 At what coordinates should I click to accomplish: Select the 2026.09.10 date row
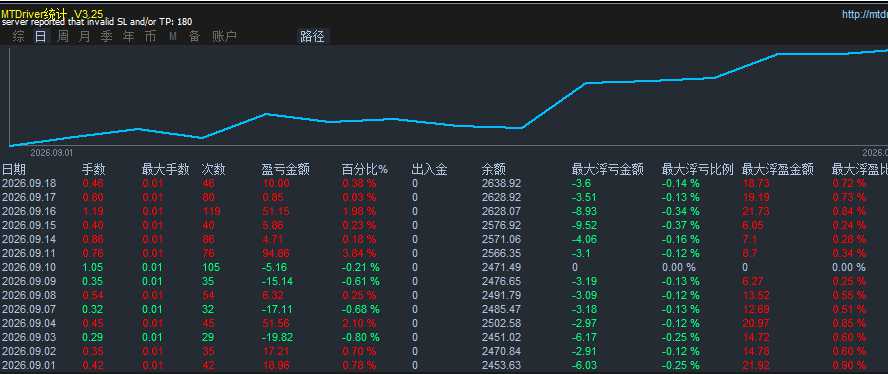pos(29,267)
